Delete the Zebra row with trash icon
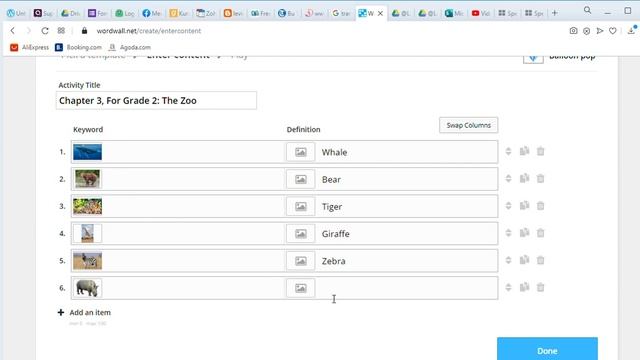The image size is (640, 360). (540, 260)
